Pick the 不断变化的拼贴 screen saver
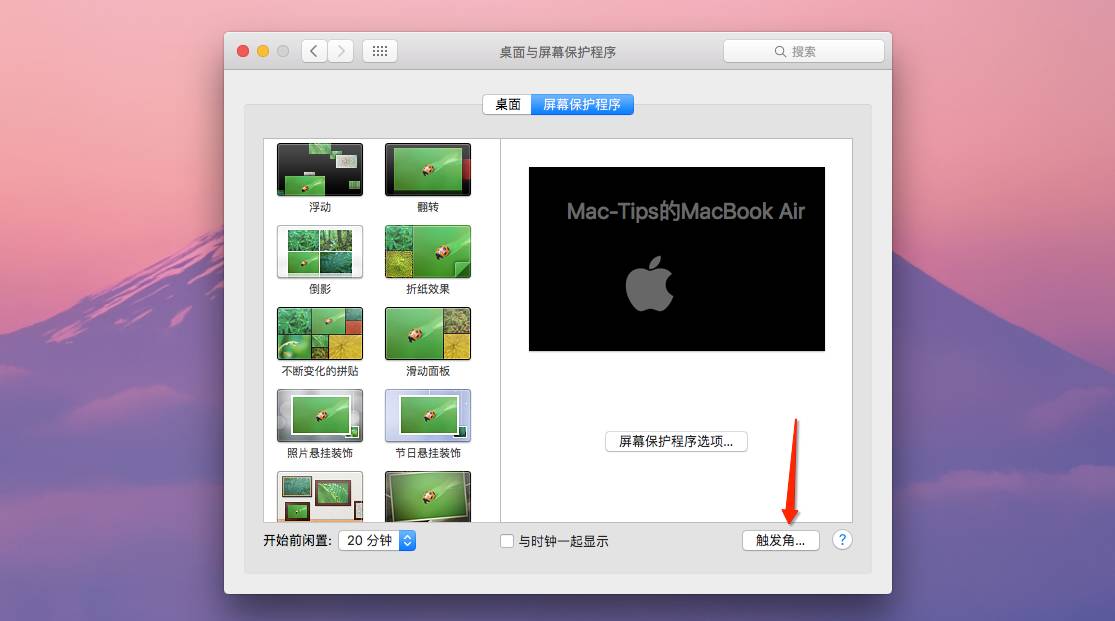The width and height of the screenshot is (1115, 621). pyautogui.click(x=320, y=333)
